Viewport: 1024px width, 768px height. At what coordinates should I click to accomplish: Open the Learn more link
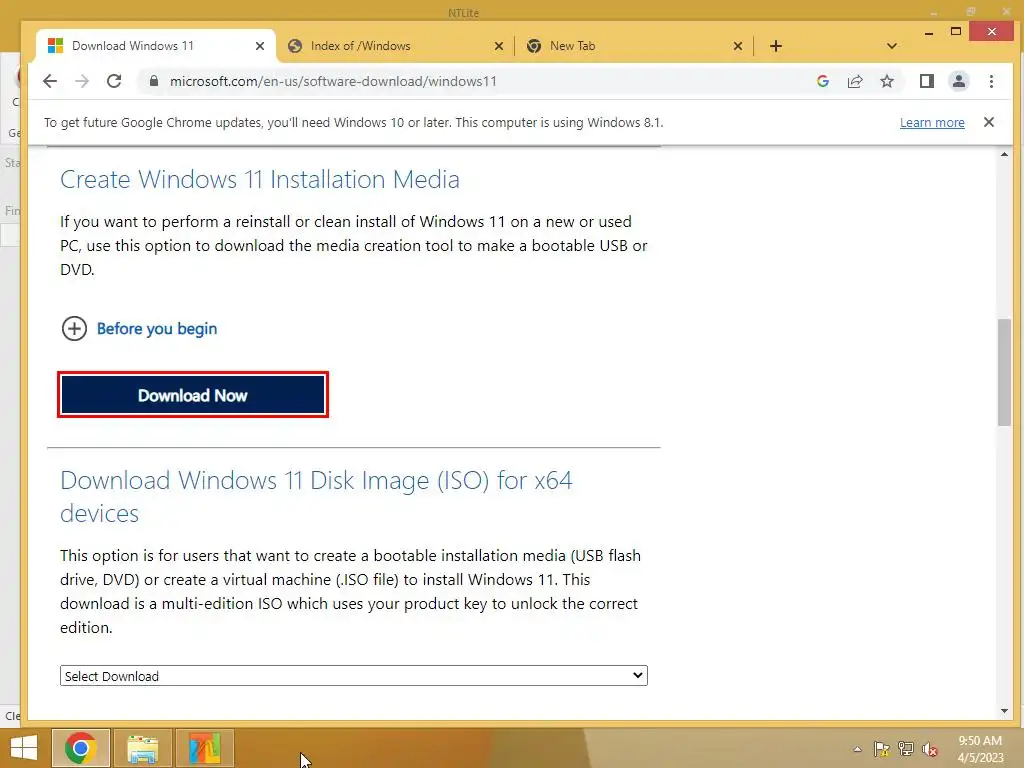[x=932, y=123]
